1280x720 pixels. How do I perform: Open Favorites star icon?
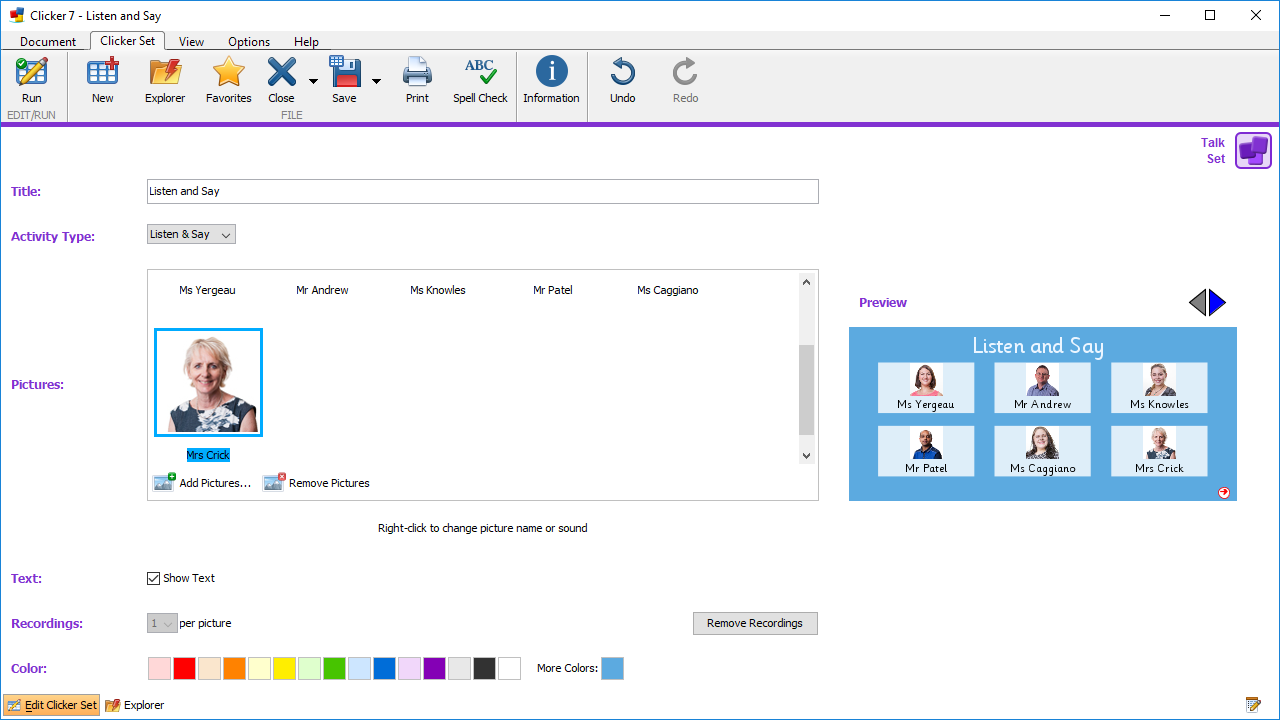coord(229,72)
